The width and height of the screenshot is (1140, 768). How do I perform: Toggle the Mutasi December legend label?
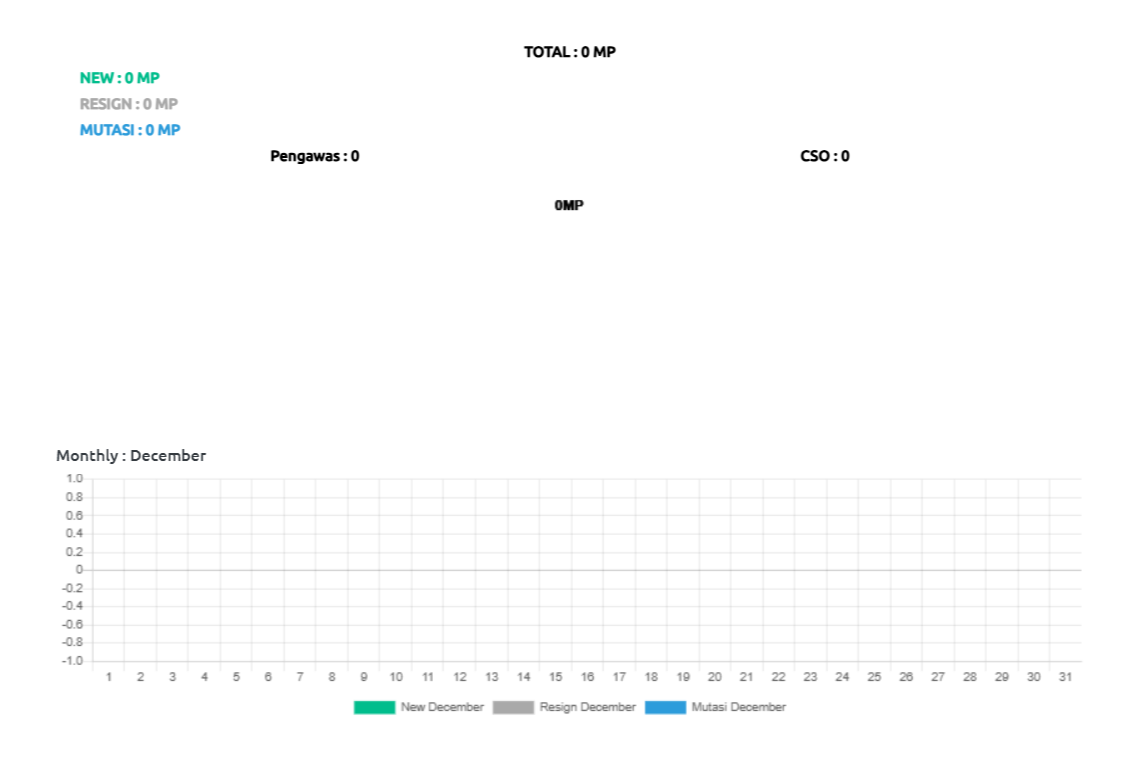point(739,707)
